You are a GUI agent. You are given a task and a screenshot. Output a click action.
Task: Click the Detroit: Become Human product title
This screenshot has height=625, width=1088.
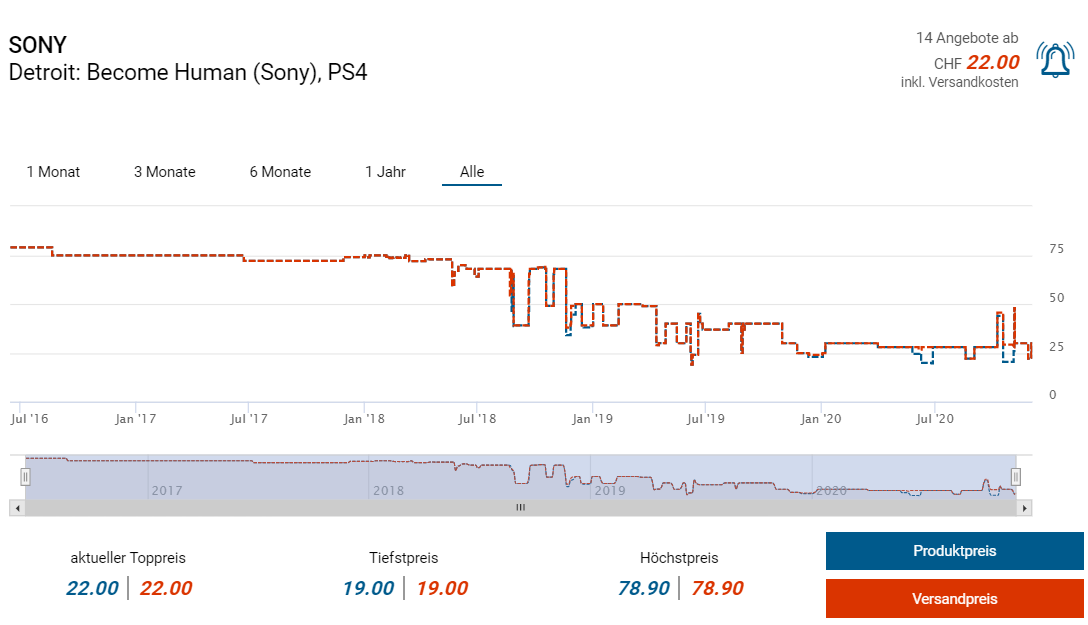188,73
